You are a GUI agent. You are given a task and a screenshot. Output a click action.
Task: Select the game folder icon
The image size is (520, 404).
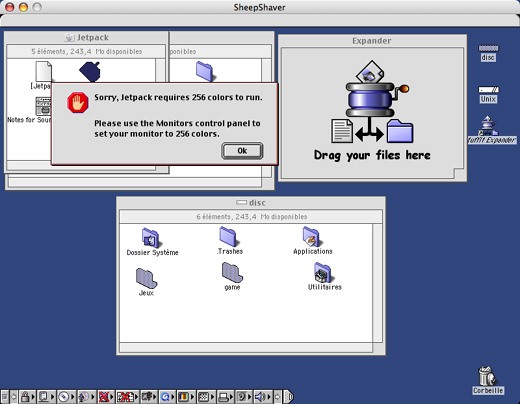[232, 273]
